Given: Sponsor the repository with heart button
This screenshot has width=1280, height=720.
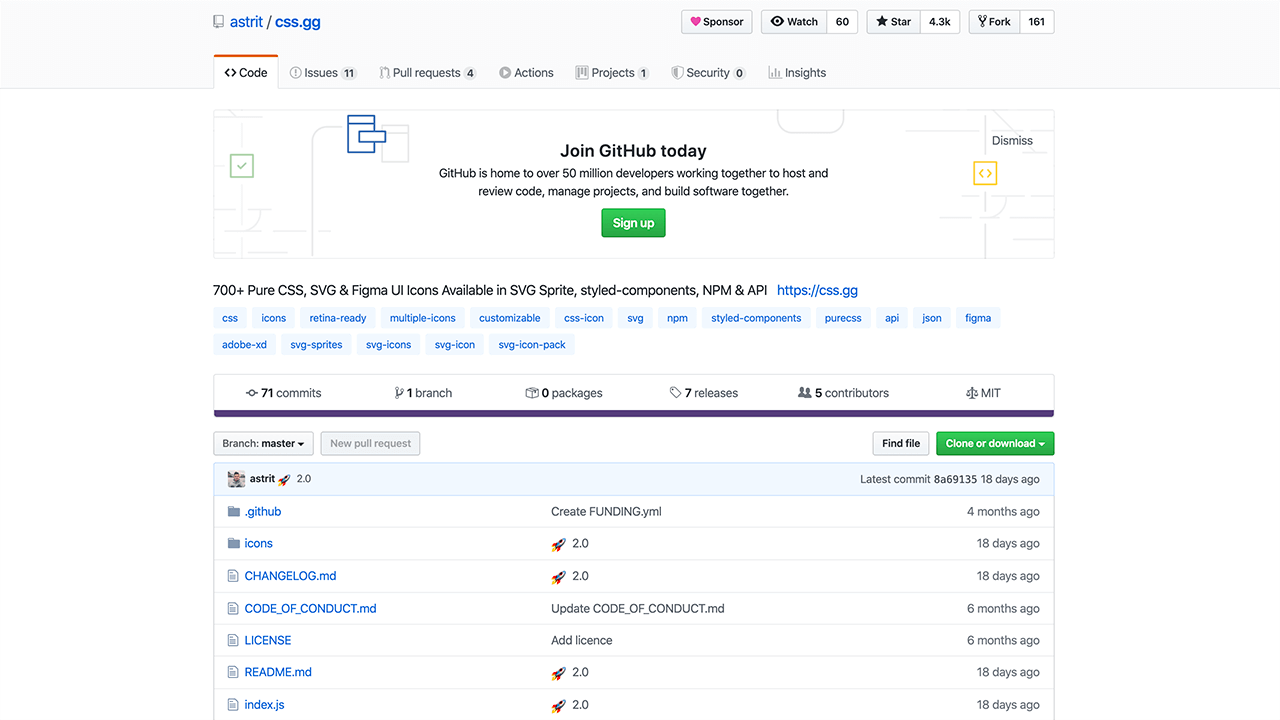Looking at the screenshot, I should click(717, 22).
